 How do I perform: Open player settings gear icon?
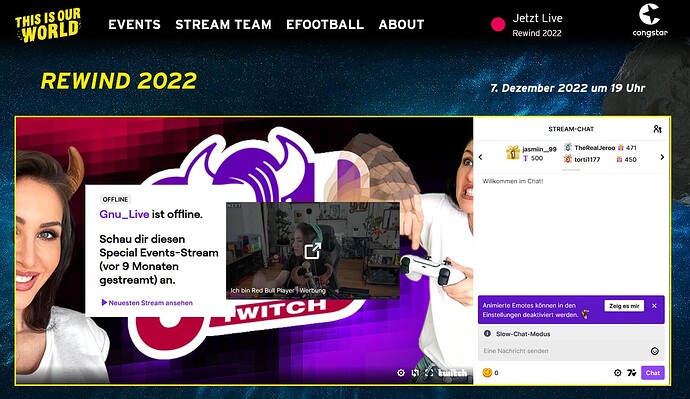click(x=401, y=373)
